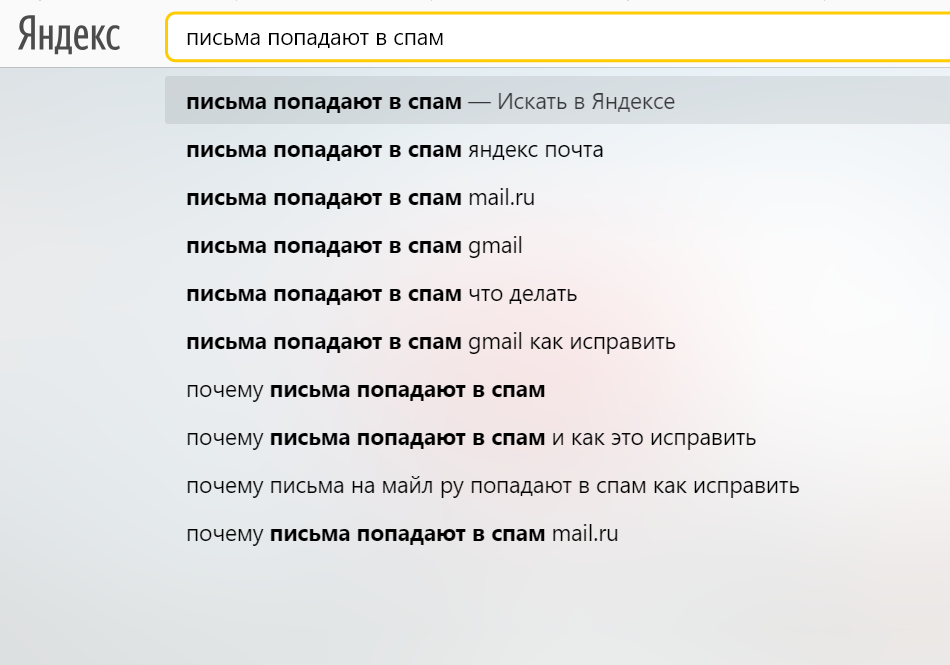
Task: Pick suggestion 'почему письма попадают в спам mail.ru'
Action: pos(402,534)
